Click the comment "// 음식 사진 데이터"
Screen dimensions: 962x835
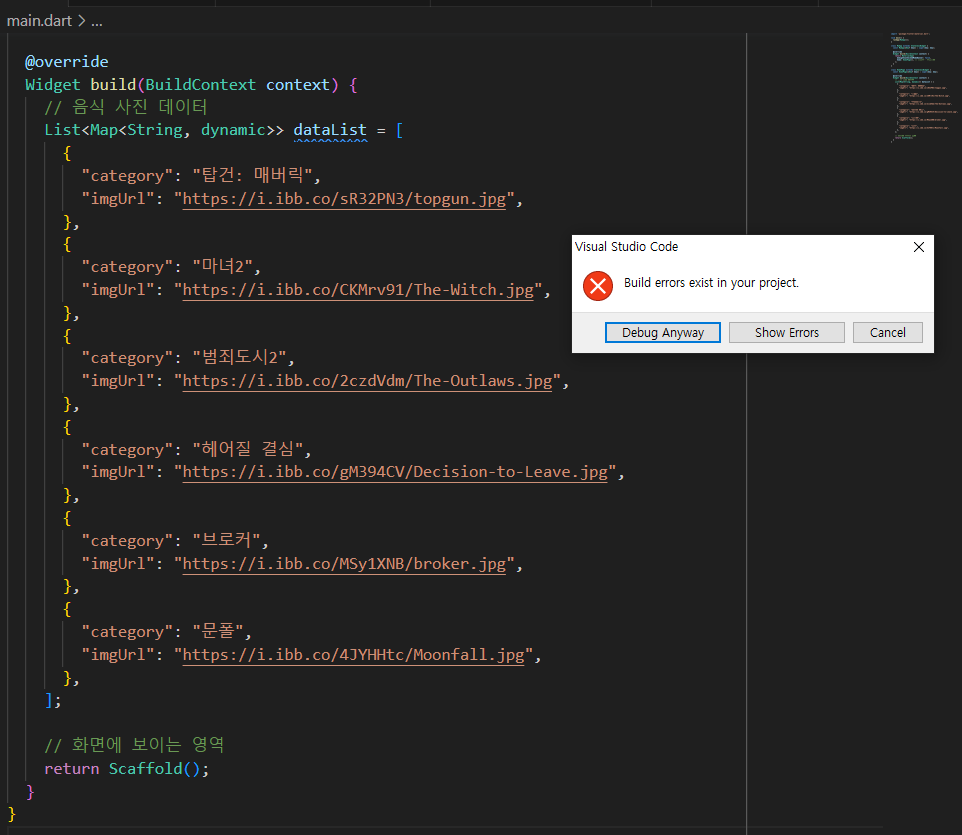click(x=126, y=107)
